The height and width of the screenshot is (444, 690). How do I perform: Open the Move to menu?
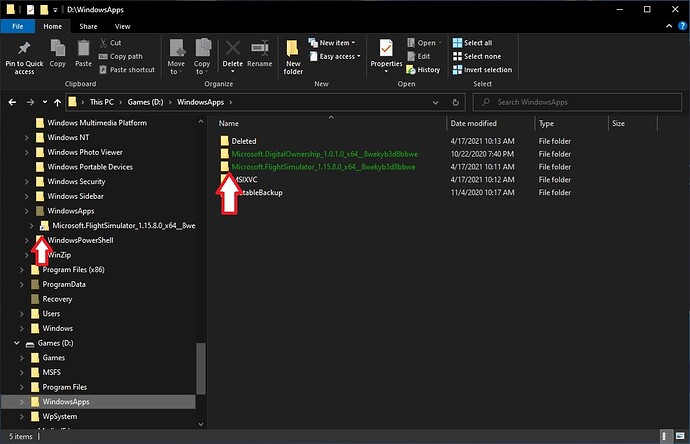(176, 57)
